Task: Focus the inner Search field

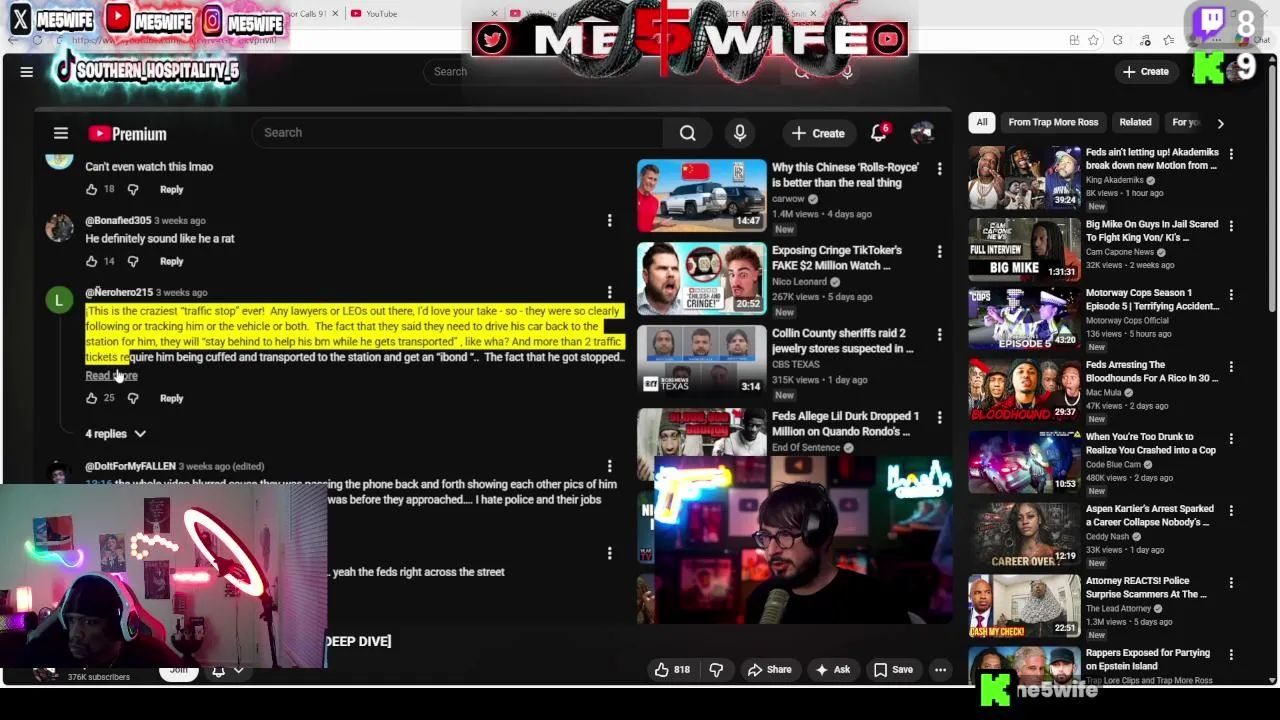Action: tap(458, 133)
